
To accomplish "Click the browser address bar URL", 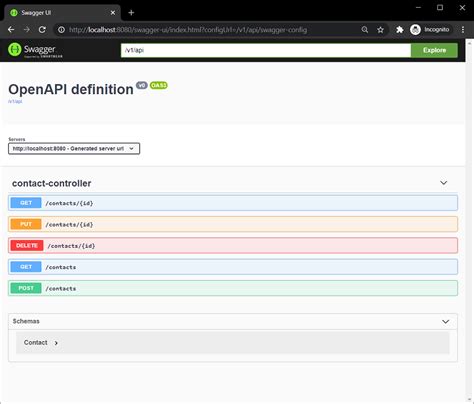I will (x=188, y=30).
